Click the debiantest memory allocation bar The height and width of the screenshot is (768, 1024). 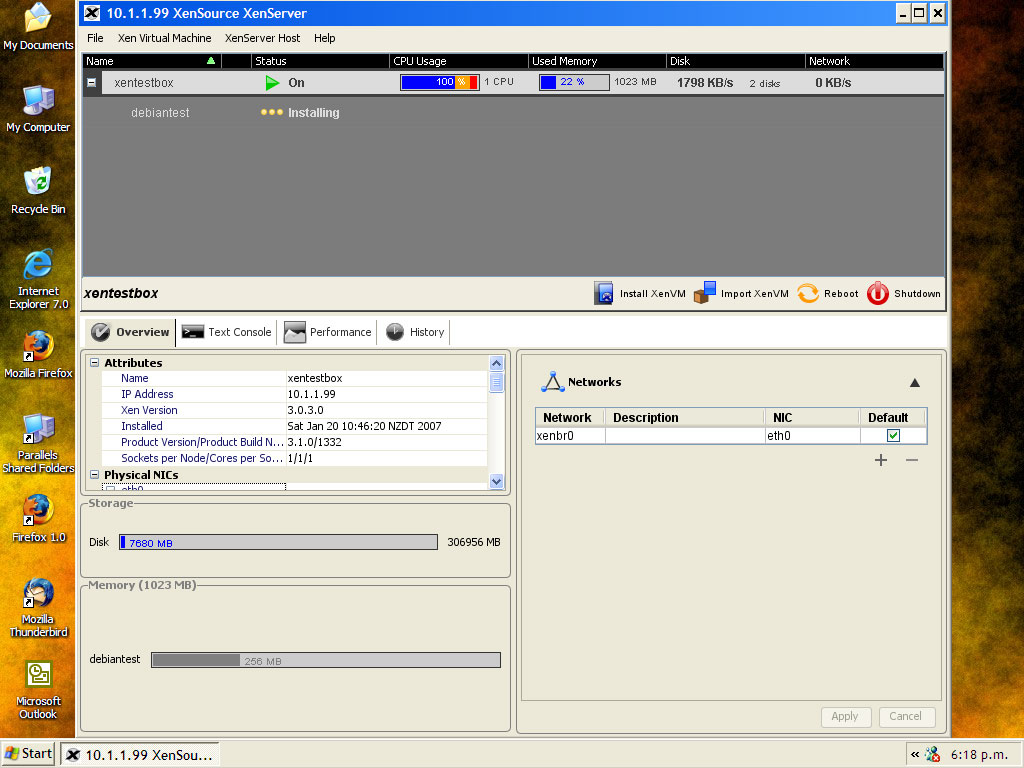(326, 660)
